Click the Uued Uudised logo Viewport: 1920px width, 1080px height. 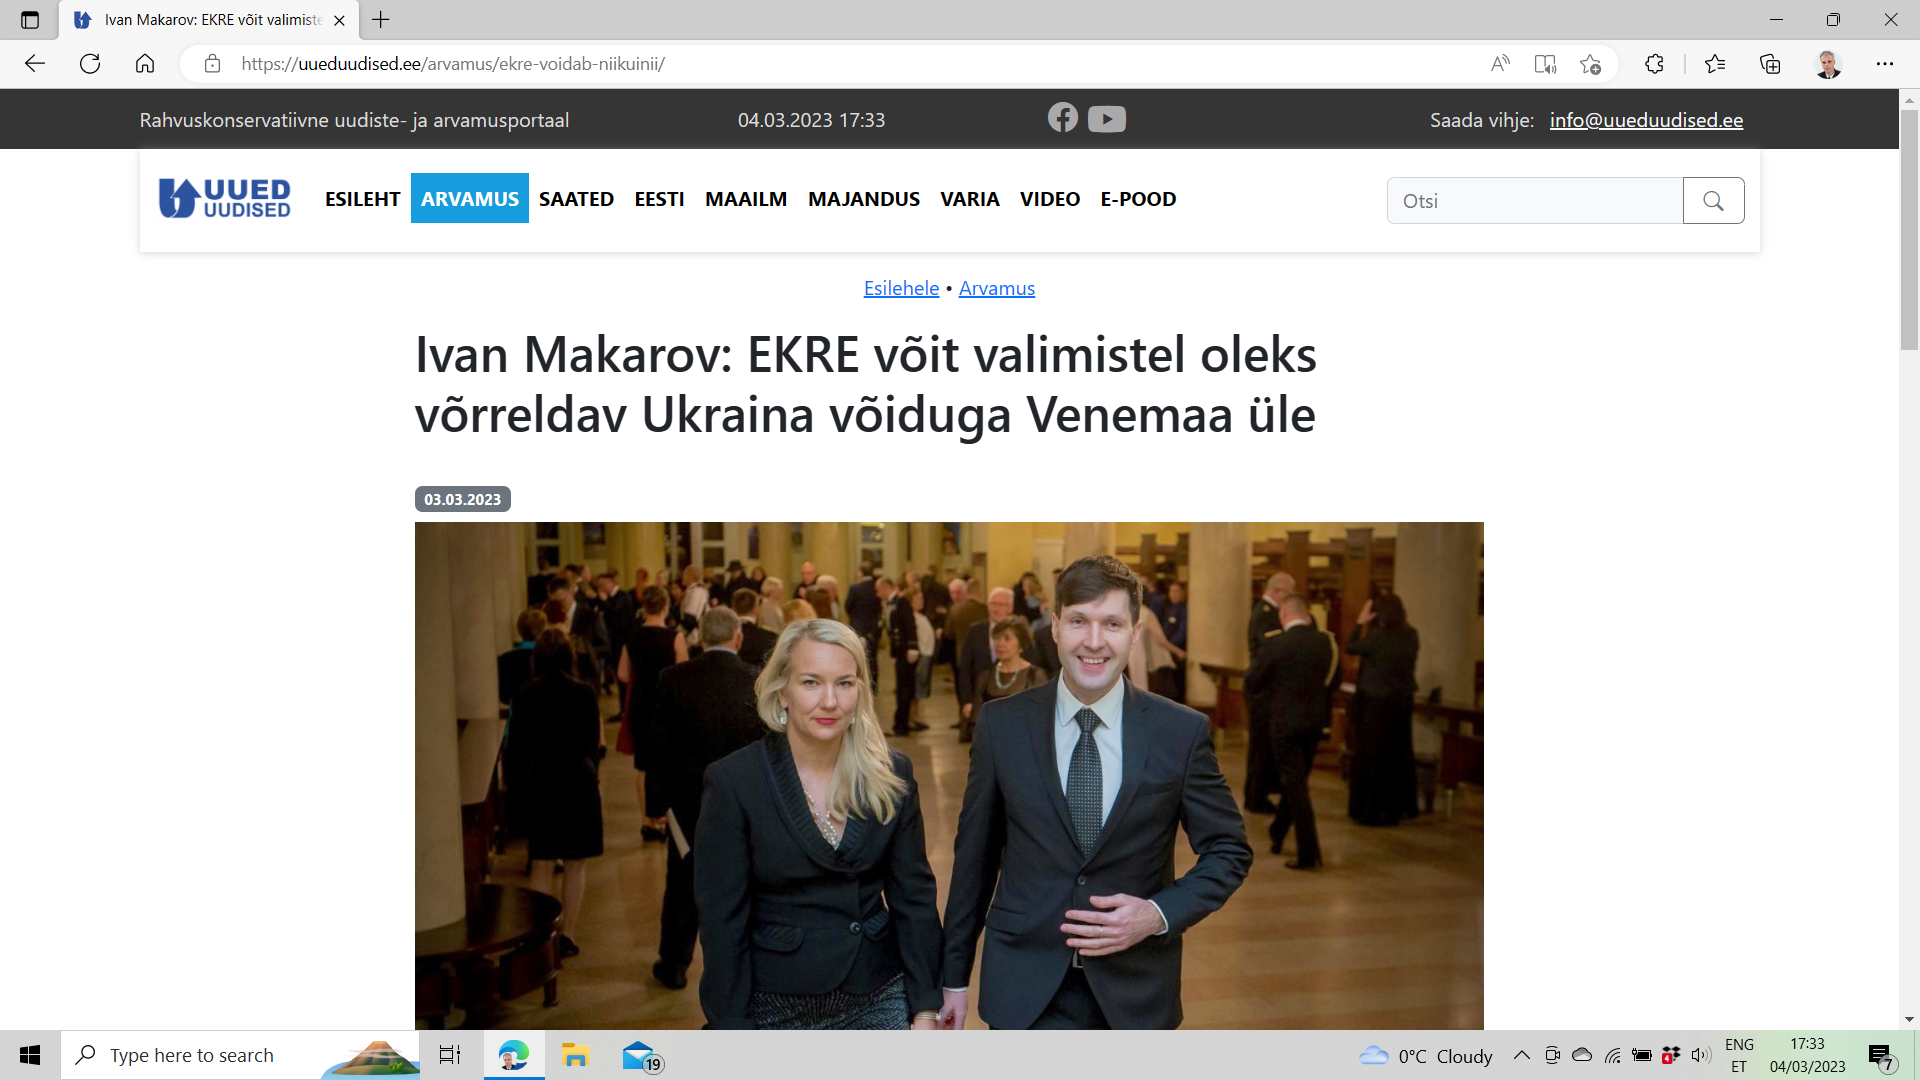coord(225,198)
